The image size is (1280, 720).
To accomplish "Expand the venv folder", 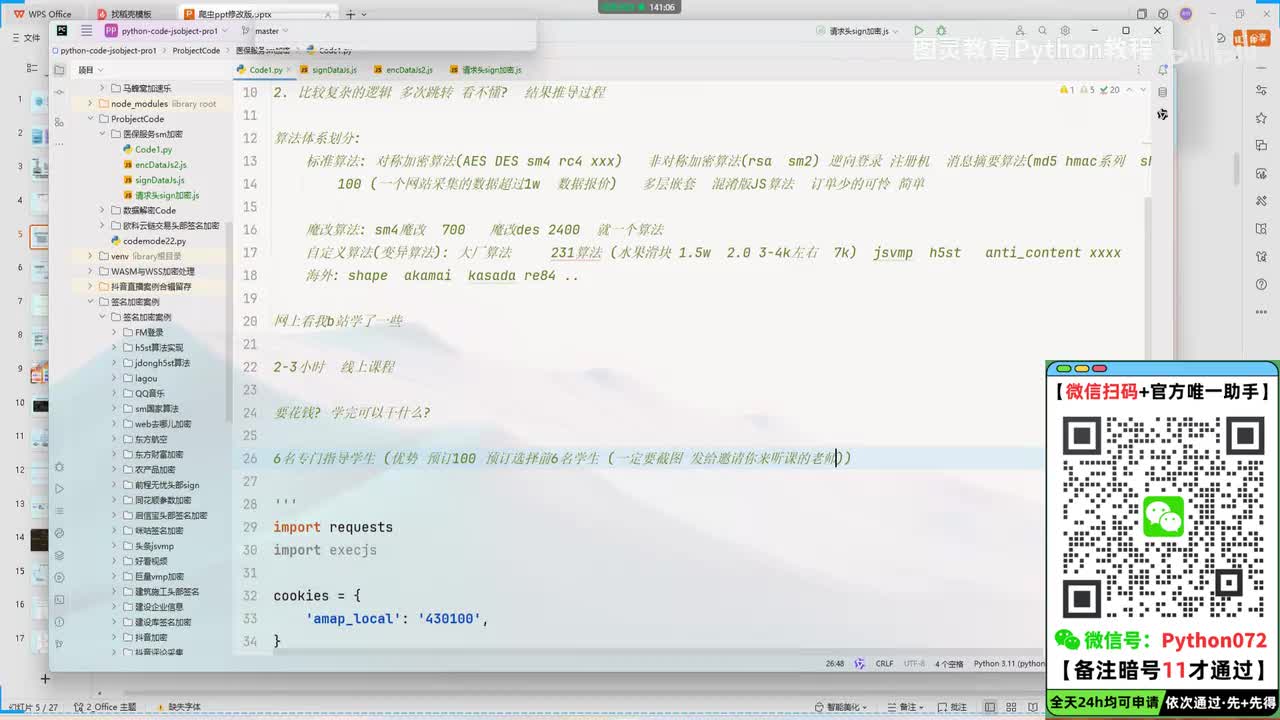I will click(90, 256).
